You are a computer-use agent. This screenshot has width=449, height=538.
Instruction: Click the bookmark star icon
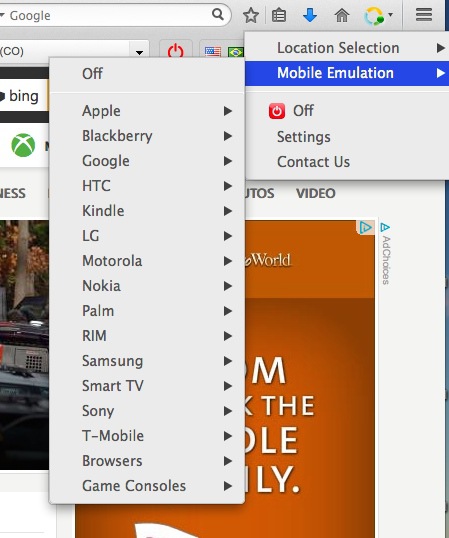[251, 16]
